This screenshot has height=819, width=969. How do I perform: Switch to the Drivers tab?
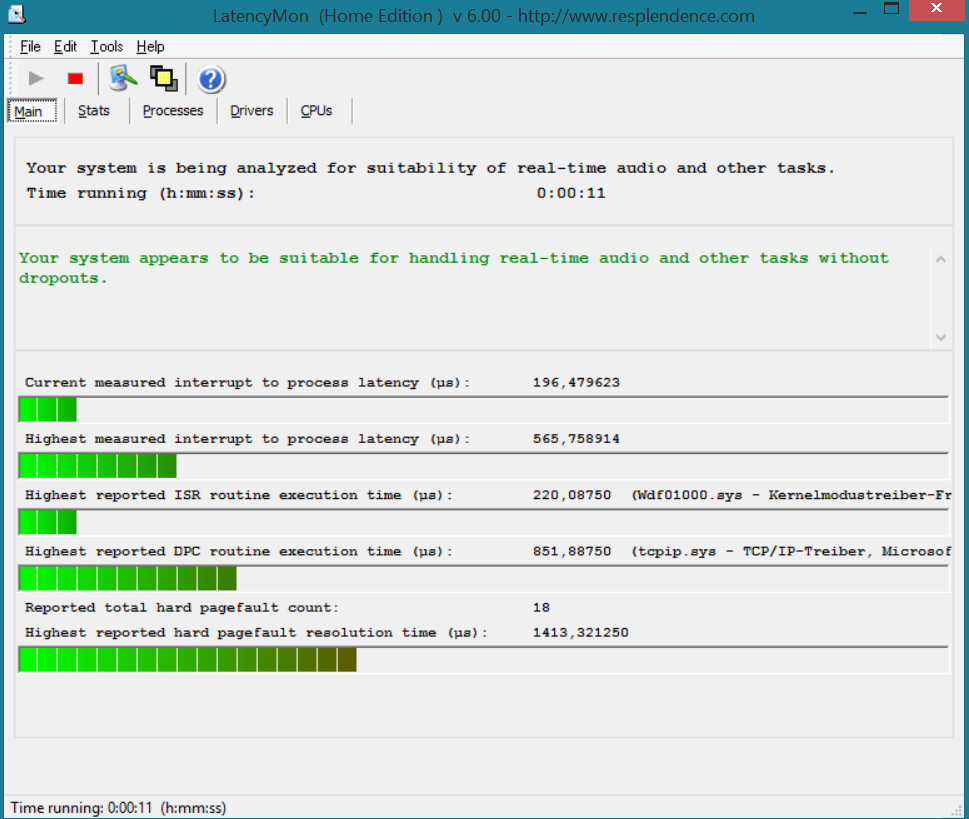pyautogui.click(x=252, y=111)
